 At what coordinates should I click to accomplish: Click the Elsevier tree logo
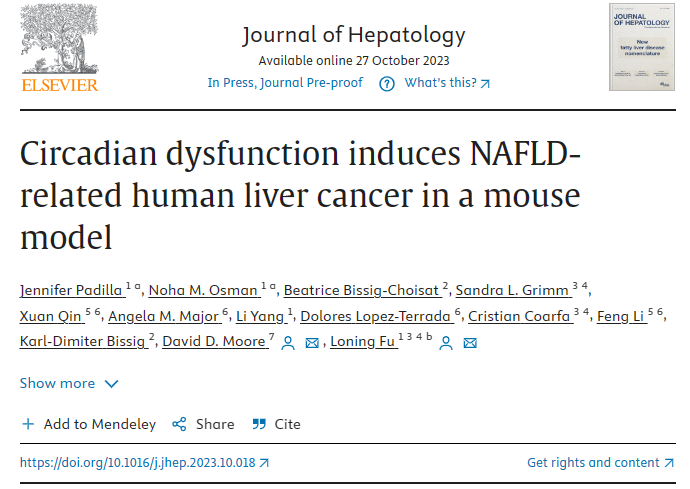pyautogui.click(x=59, y=48)
